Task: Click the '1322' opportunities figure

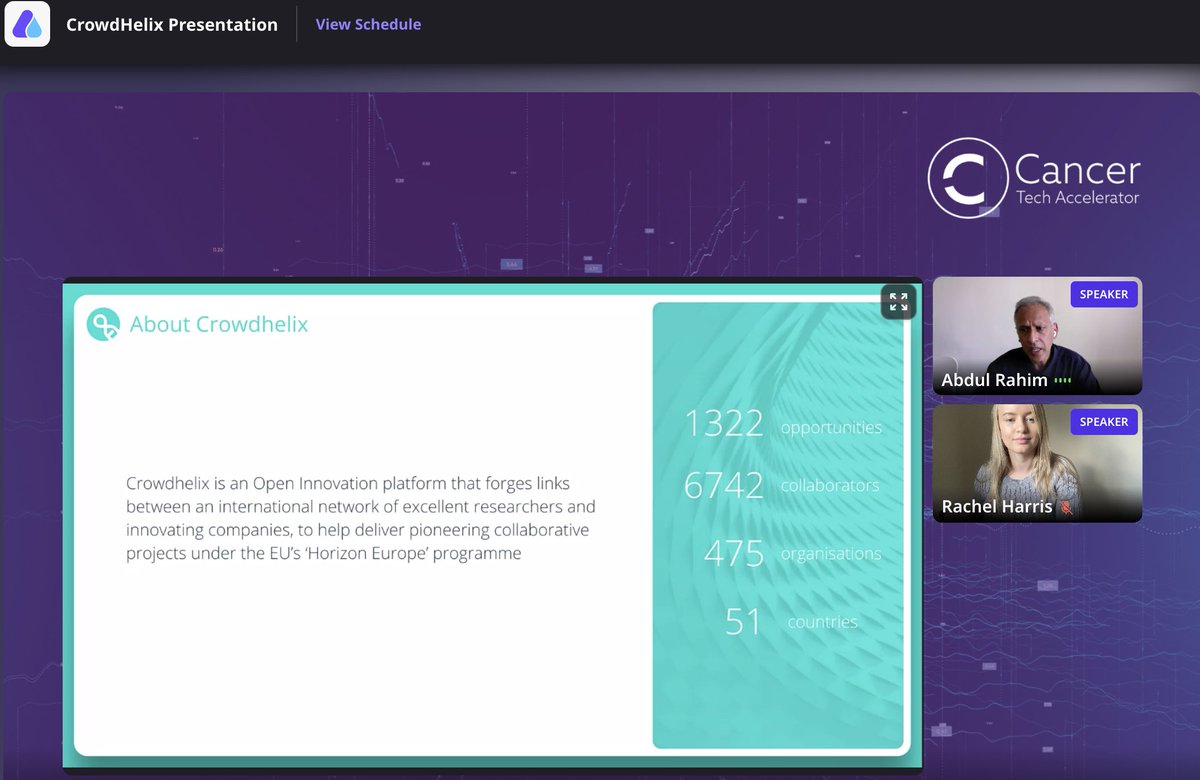Action: click(x=724, y=424)
